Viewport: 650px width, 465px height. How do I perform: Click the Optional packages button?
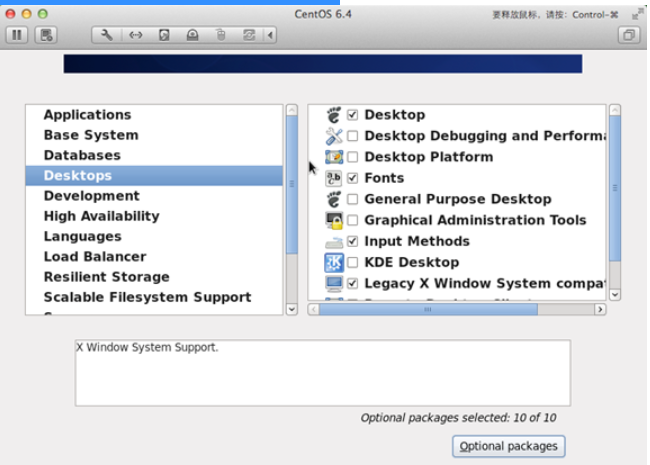pyautogui.click(x=509, y=446)
